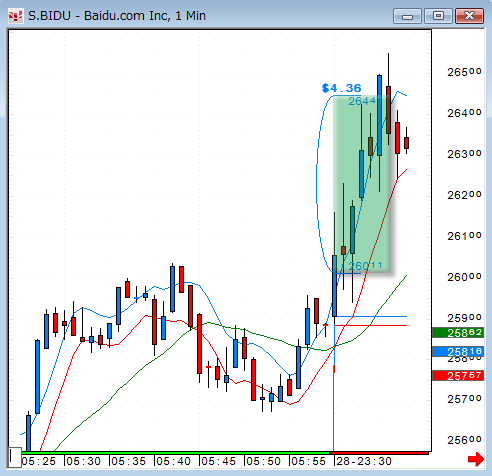Click the 05:40 time axis label

[x=173, y=461]
